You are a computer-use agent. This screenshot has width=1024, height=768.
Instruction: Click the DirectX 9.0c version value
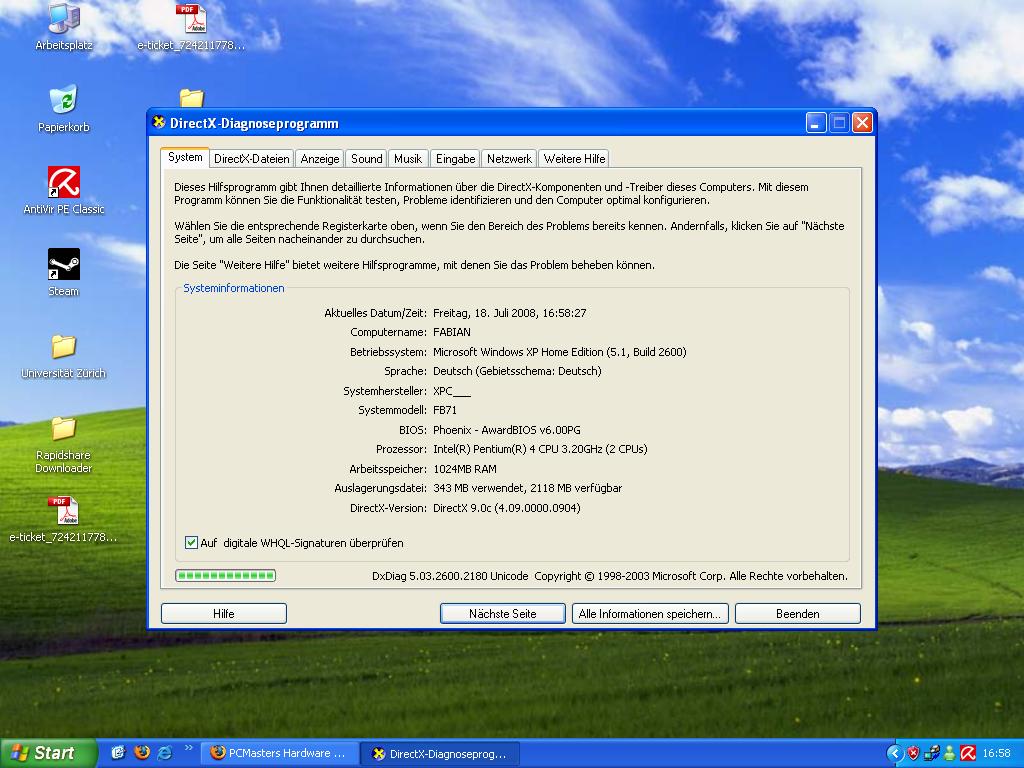pos(507,507)
